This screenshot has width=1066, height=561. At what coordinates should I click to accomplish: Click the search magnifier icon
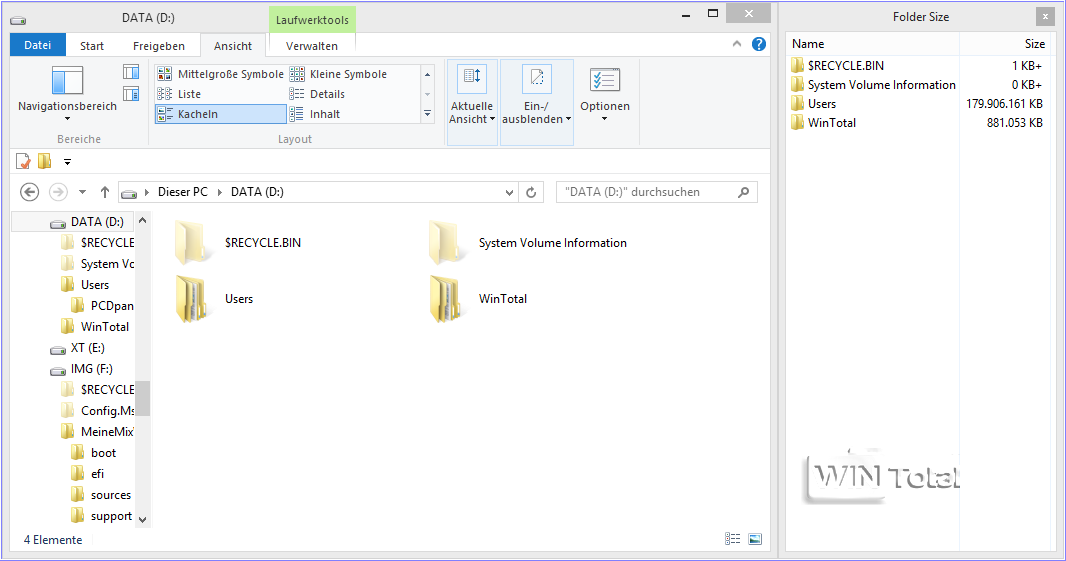[743, 192]
